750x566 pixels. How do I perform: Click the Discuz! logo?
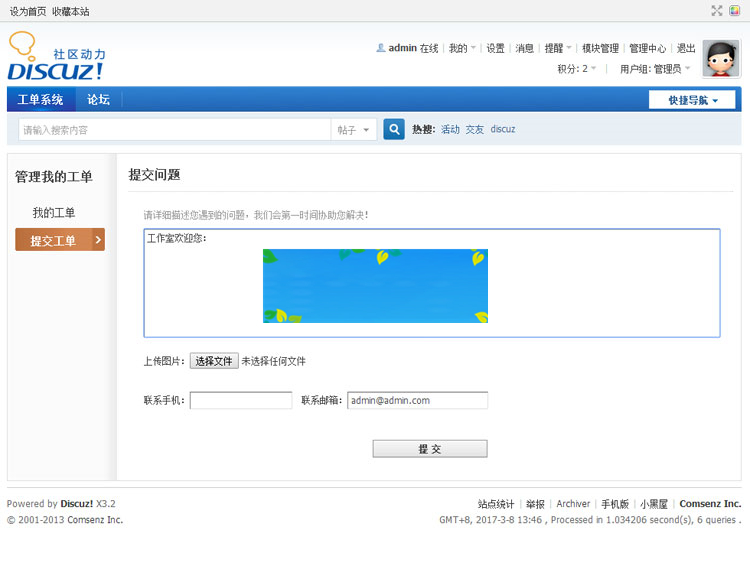56,57
